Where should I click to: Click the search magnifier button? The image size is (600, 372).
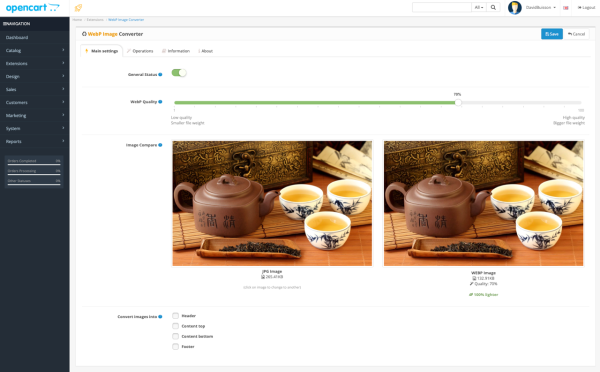(x=493, y=7)
